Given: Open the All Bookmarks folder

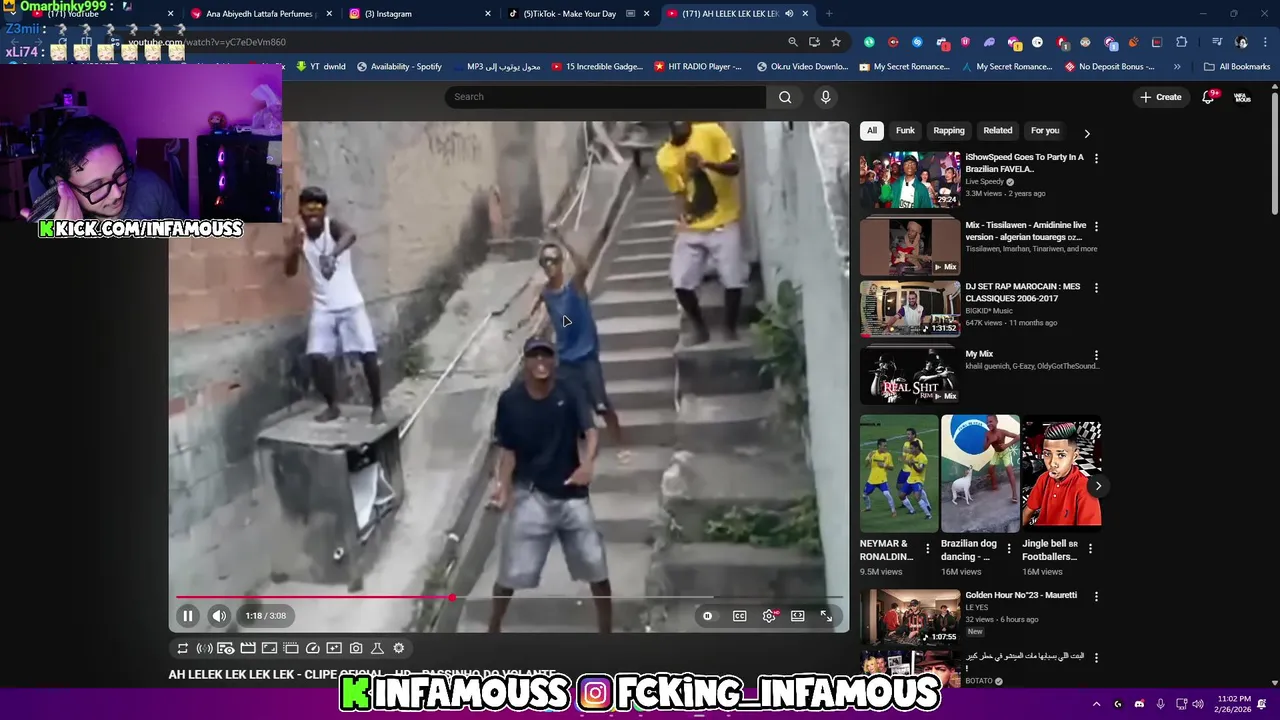Looking at the screenshot, I should (1237, 67).
